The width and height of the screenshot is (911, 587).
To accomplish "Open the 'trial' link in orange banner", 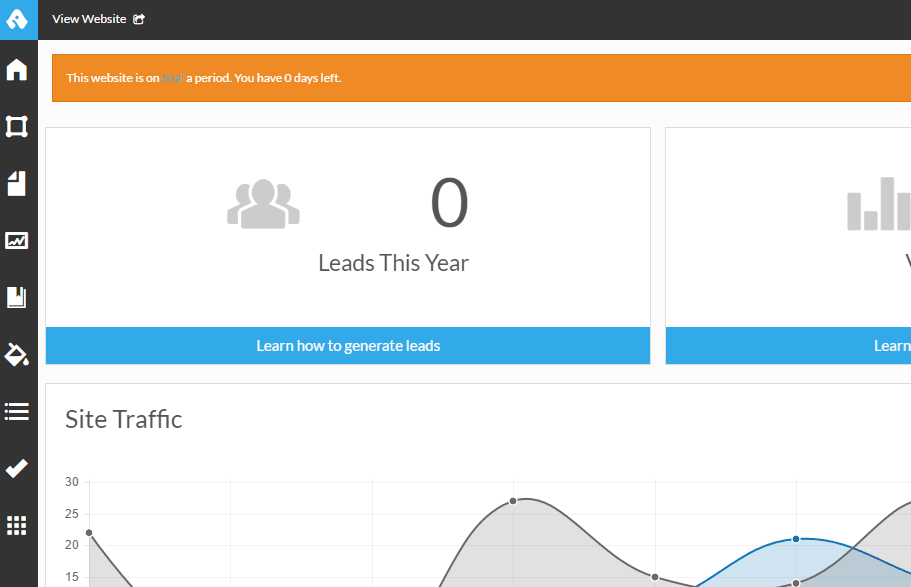I will (x=172, y=78).
